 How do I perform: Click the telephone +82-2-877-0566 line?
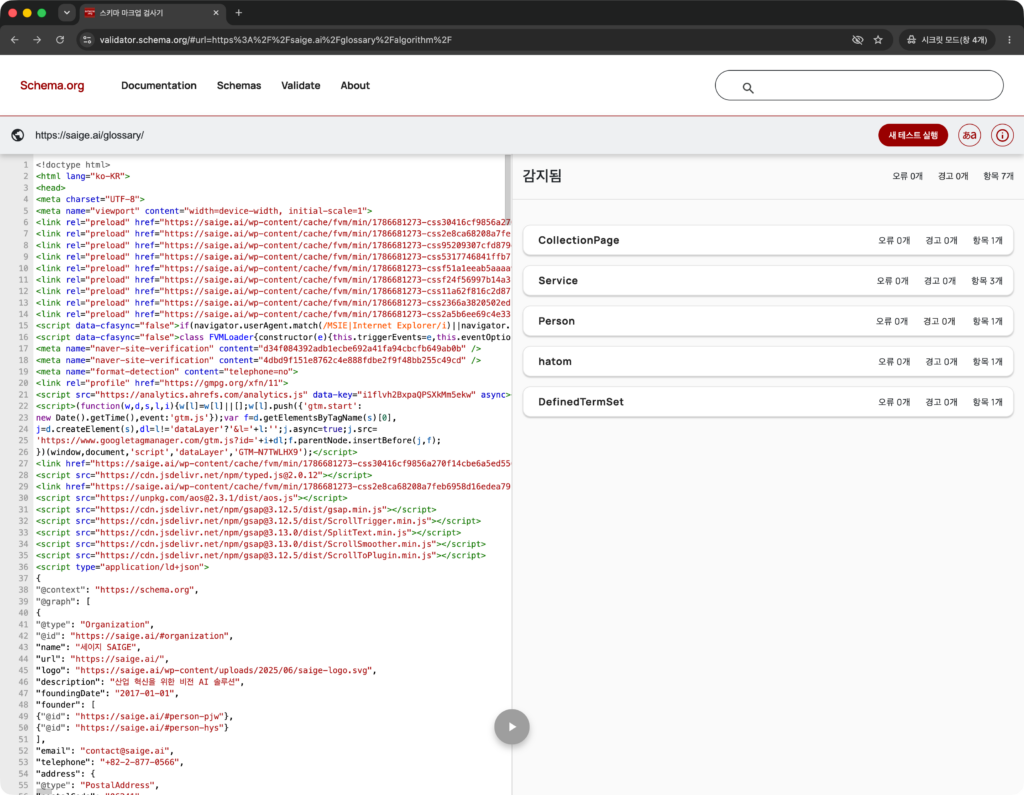[x=110, y=762]
